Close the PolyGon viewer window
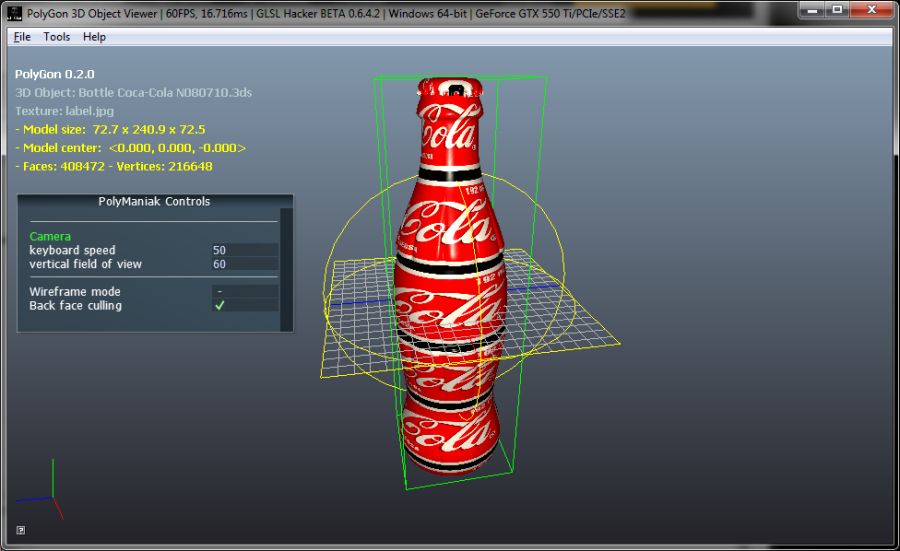This screenshot has height=551, width=900. (x=871, y=10)
